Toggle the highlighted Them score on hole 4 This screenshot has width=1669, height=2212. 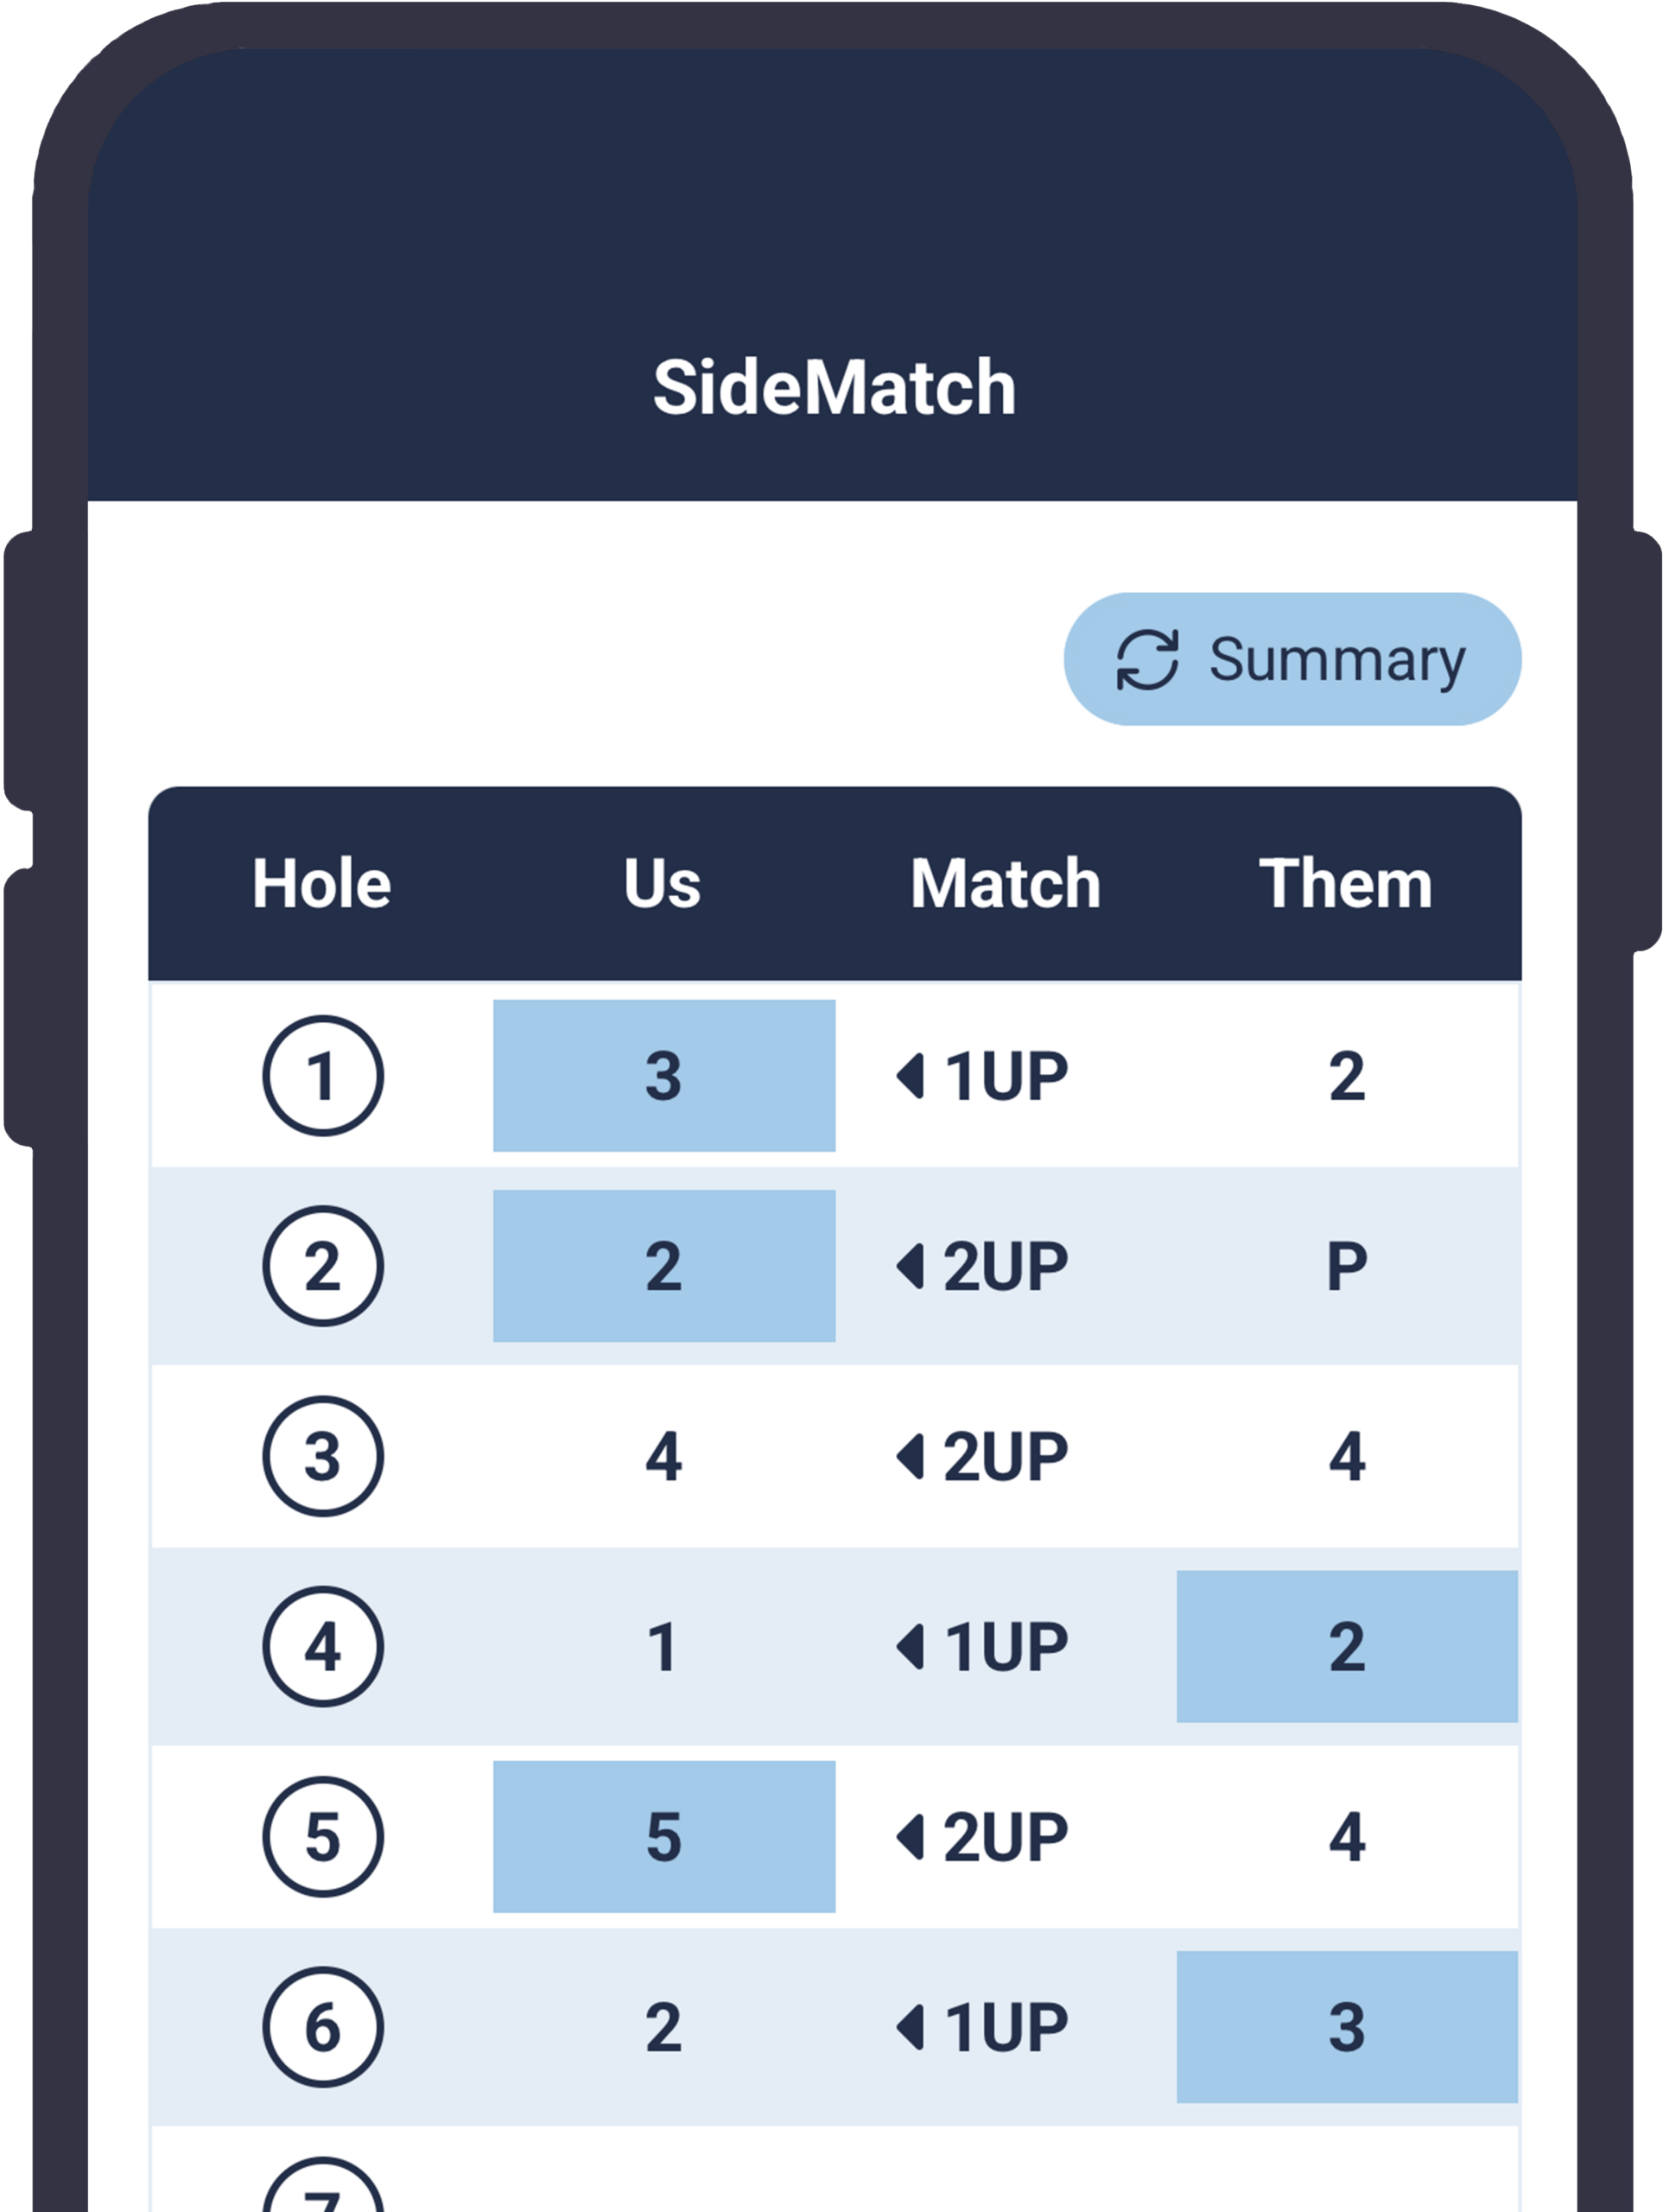pyautogui.click(x=1346, y=1646)
